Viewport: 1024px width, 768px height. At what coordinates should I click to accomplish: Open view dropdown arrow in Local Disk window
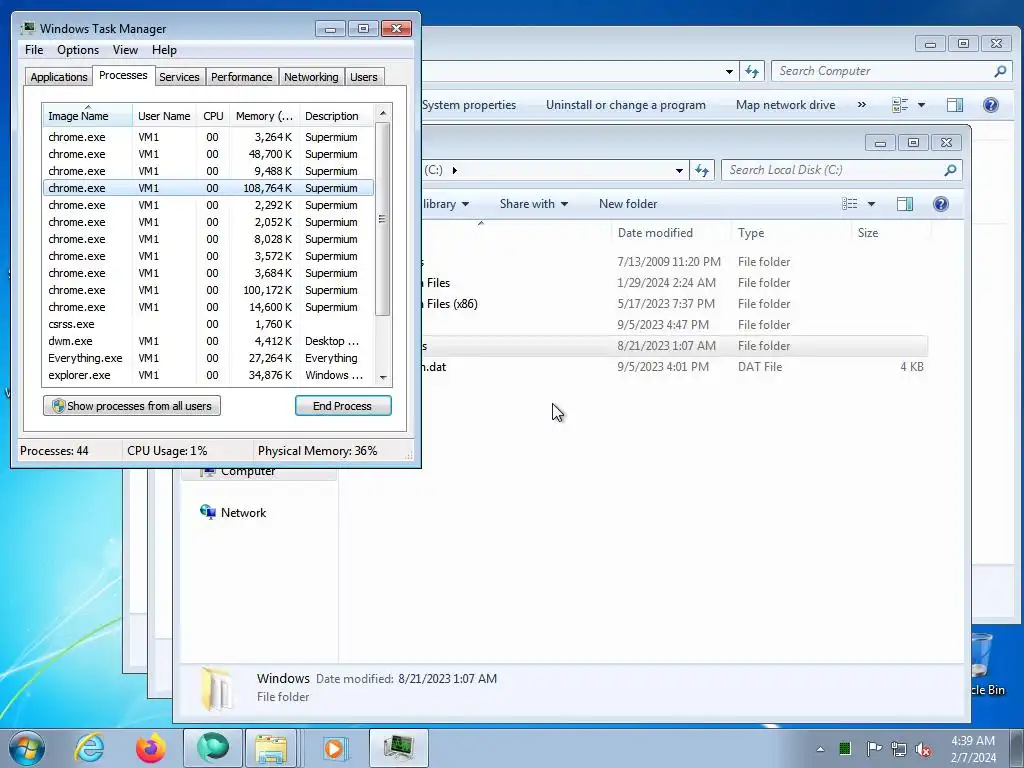pos(871,204)
